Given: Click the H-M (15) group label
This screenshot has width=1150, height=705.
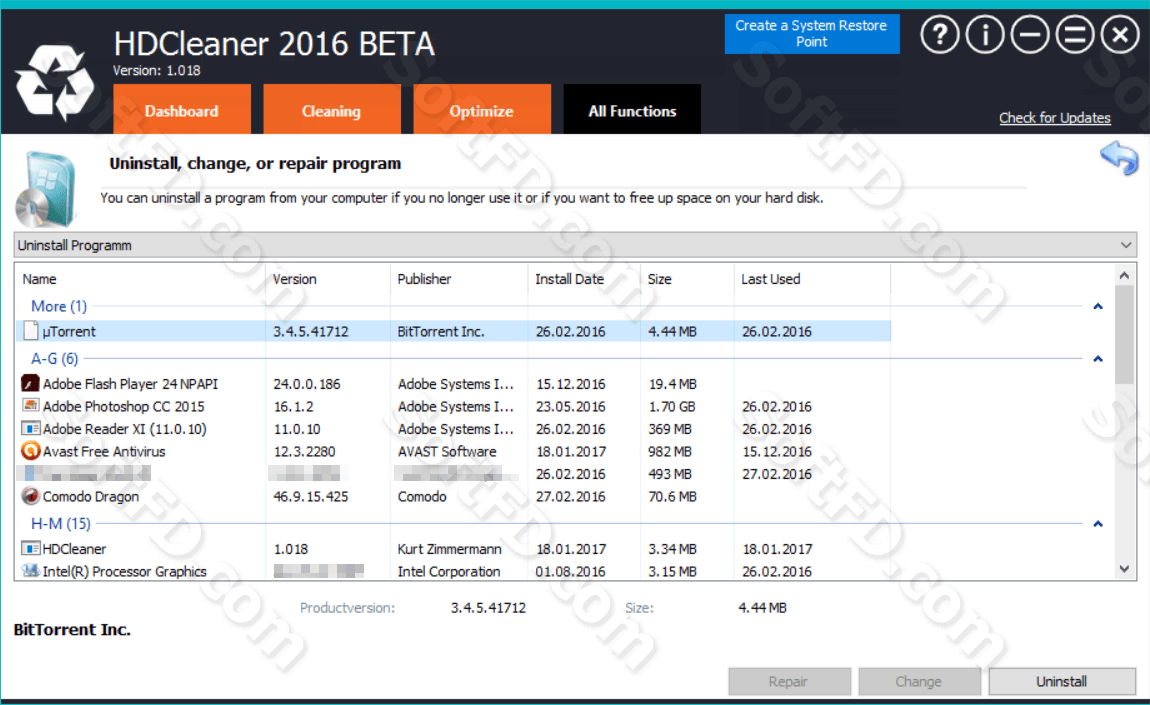Looking at the screenshot, I should click(61, 524).
